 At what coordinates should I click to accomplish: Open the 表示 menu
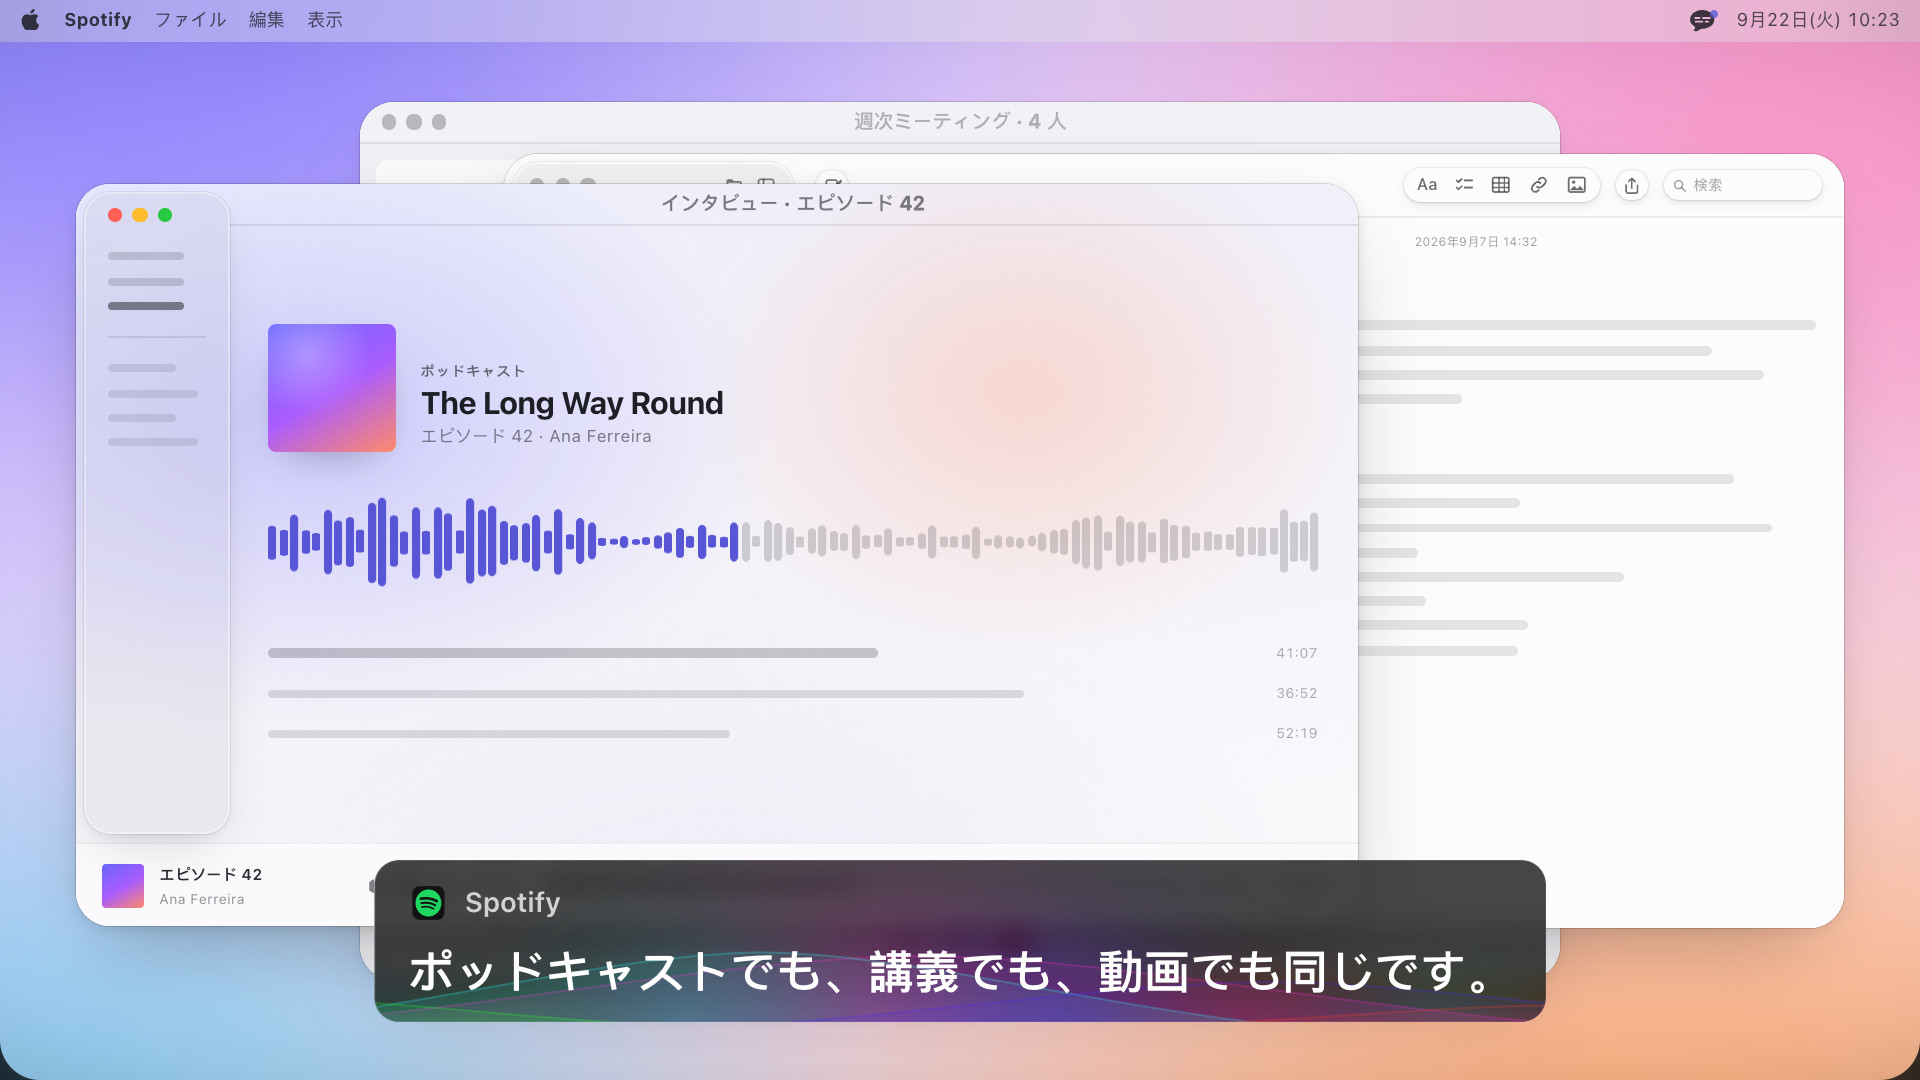point(325,20)
